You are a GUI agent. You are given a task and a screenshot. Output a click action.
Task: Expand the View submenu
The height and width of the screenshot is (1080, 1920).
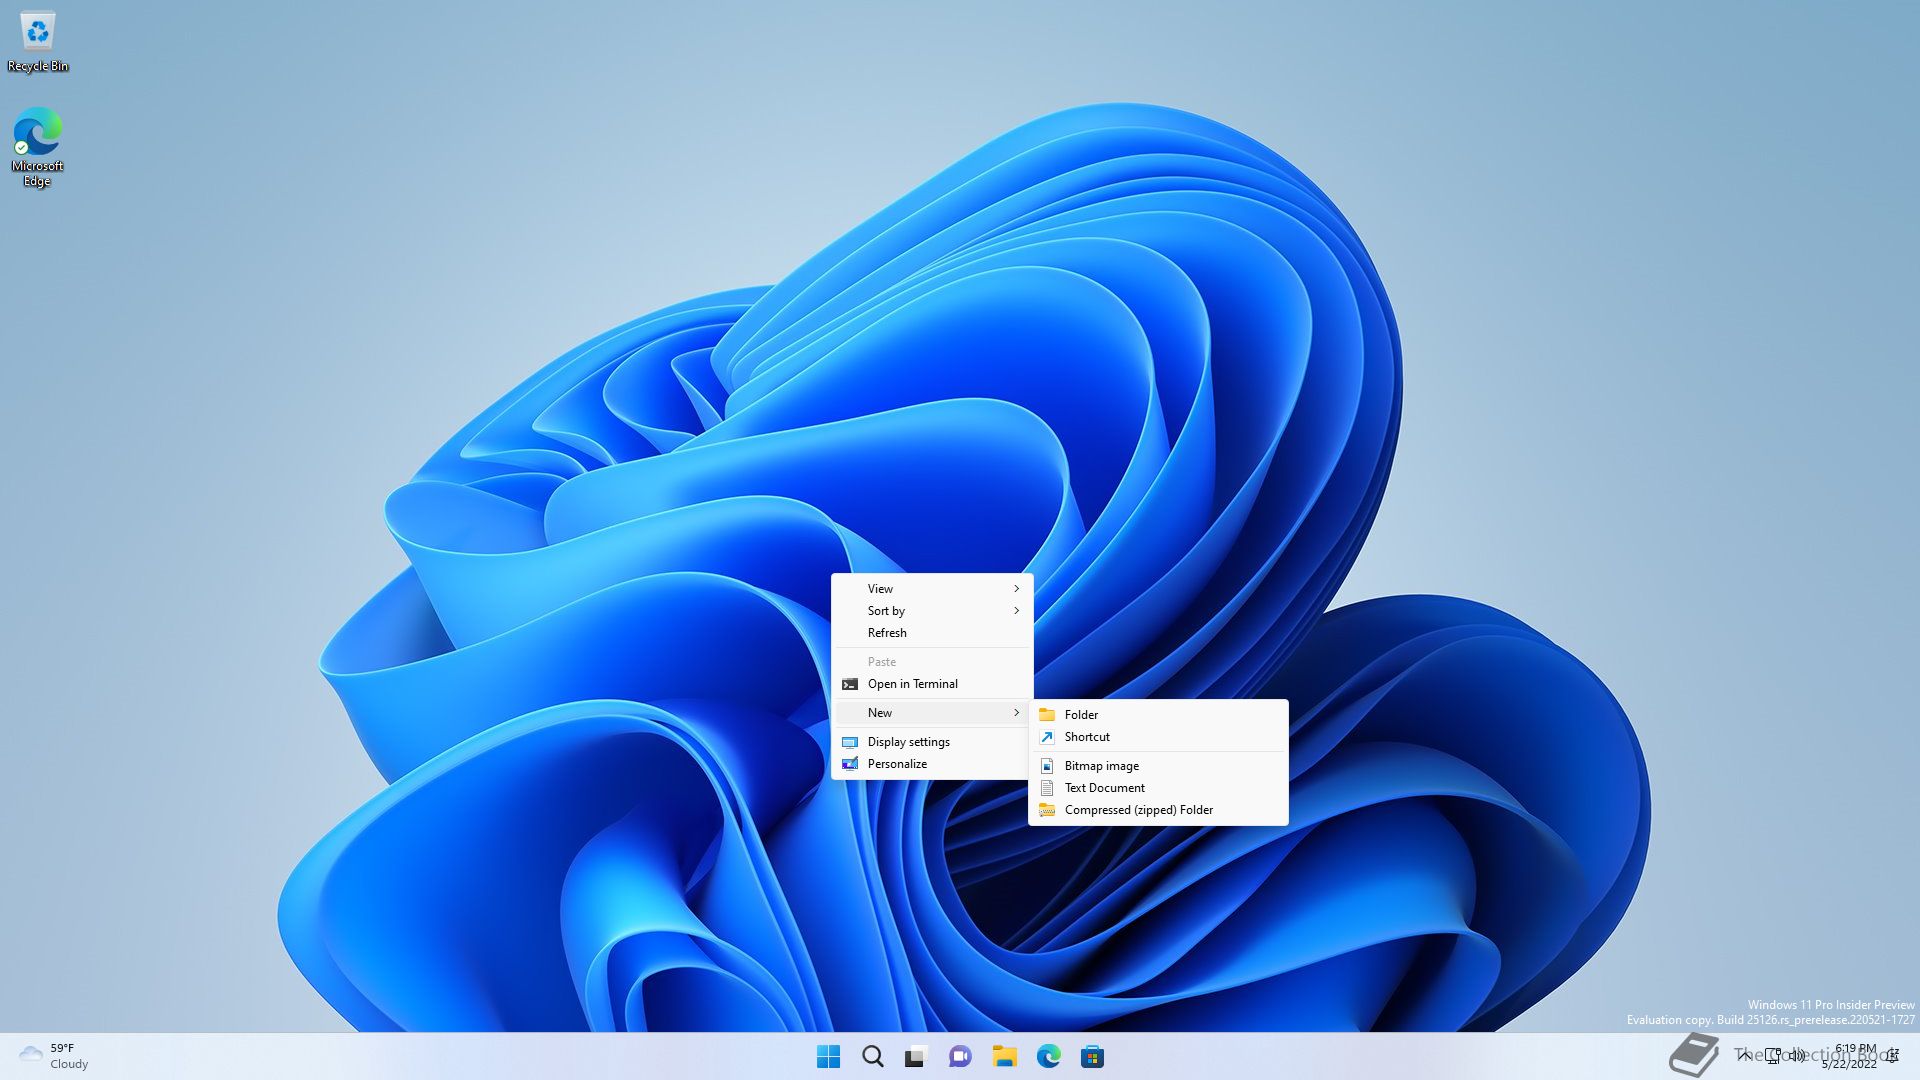(x=932, y=588)
